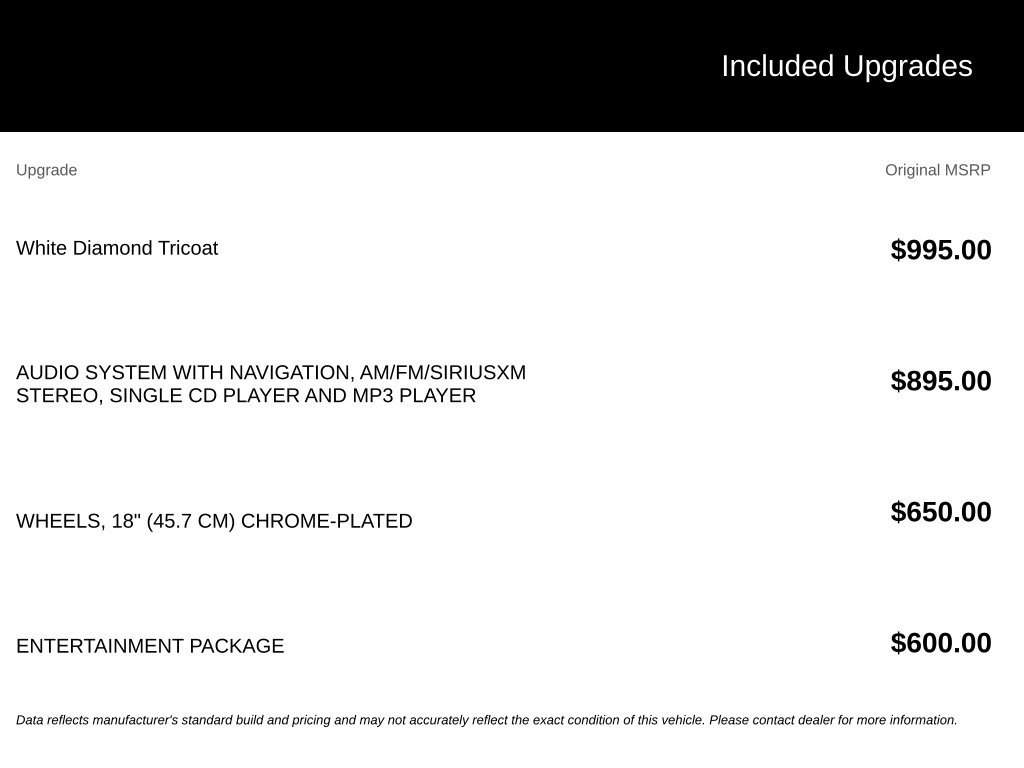The height and width of the screenshot is (768, 1024).
Task: Select the "ENTERTAINMENT" word
Action: (x=100, y=646)
